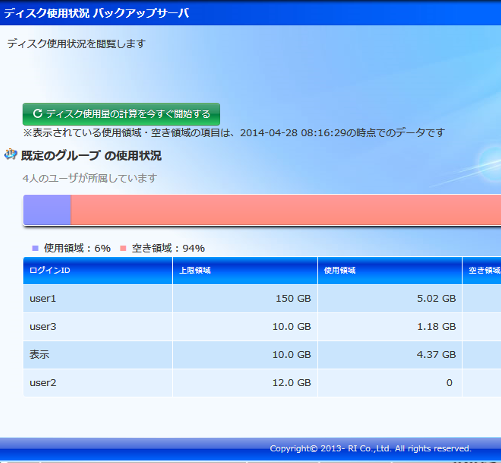The width and height of the screenshot is (501, 463).
Task: Click the pink 空き領域 legend swatch
Action: pos(123,248)
